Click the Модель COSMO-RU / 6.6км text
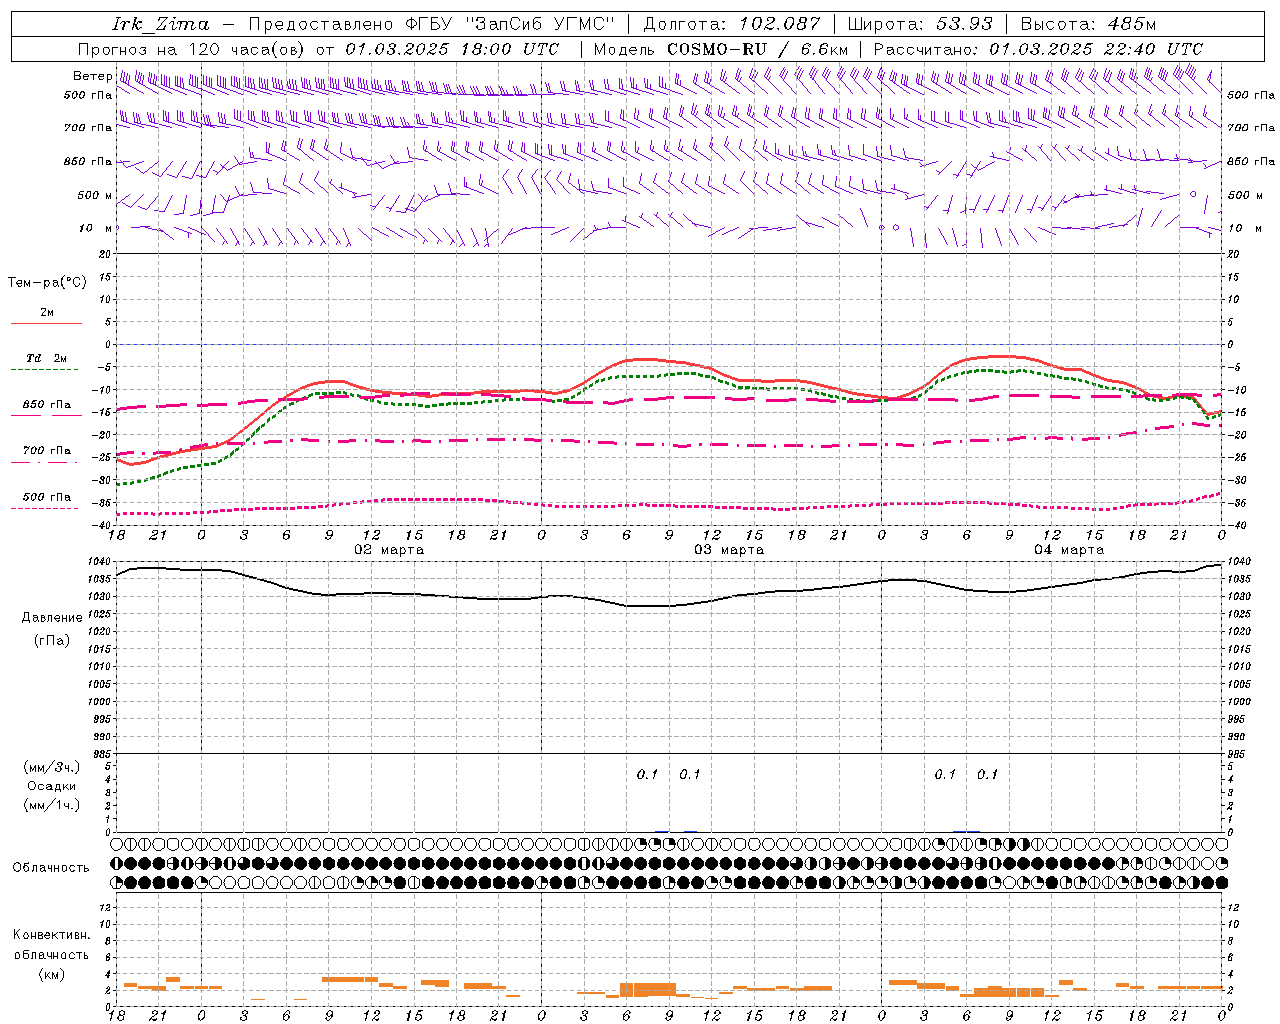This screenshot has width=1280, height=1024. pos(721,49)
